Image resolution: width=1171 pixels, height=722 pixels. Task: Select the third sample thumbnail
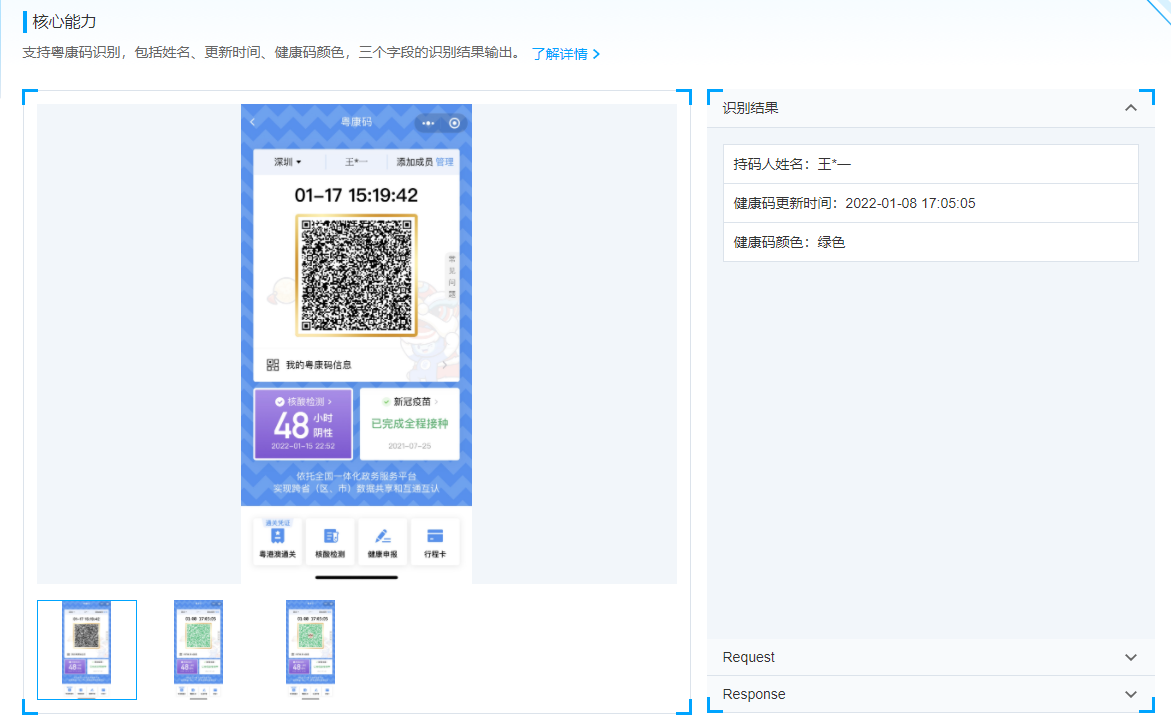310,650
